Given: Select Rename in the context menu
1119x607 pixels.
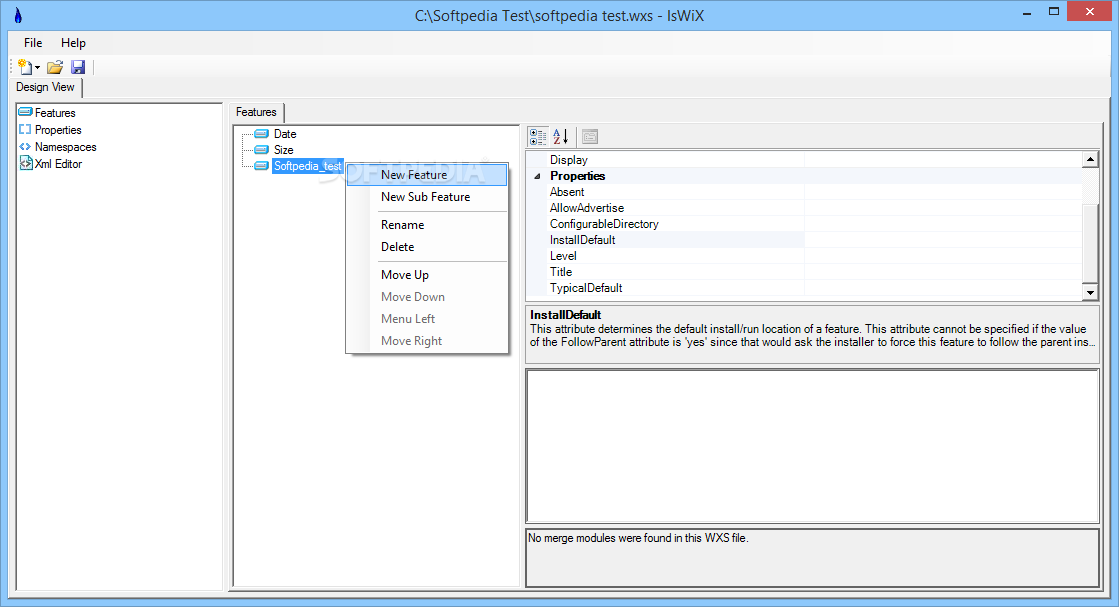Looking at the screenshot, I should tap(427, 225).
